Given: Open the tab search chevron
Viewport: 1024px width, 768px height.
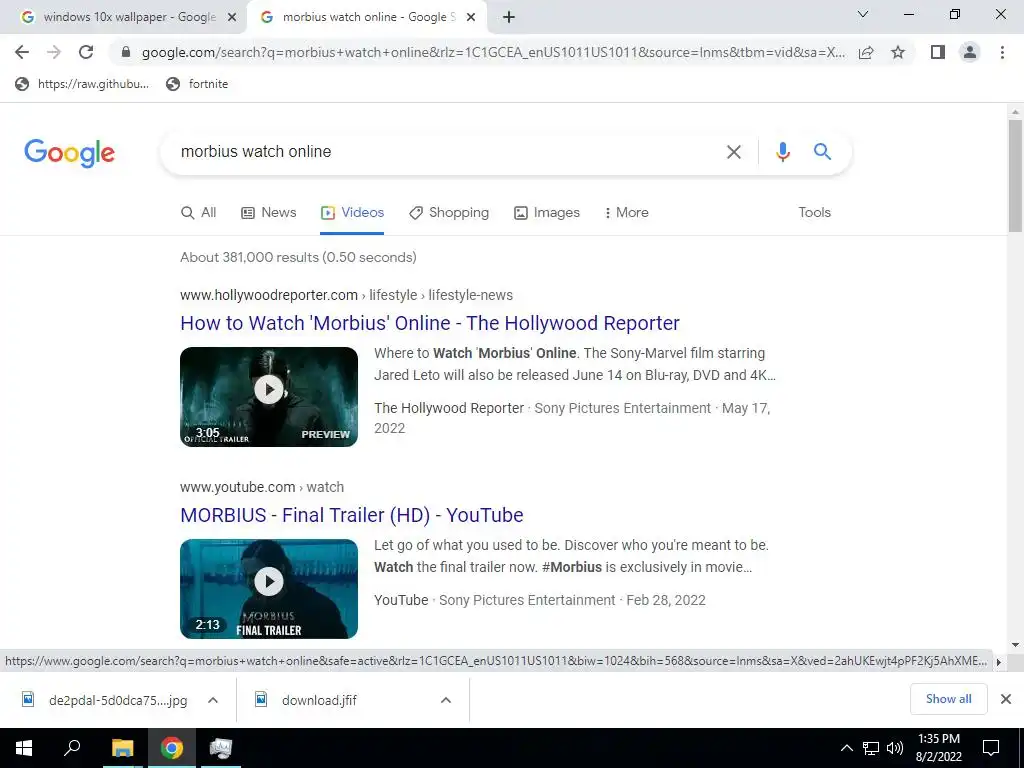Looking at the screenshot, I should [x=863, y=14].
